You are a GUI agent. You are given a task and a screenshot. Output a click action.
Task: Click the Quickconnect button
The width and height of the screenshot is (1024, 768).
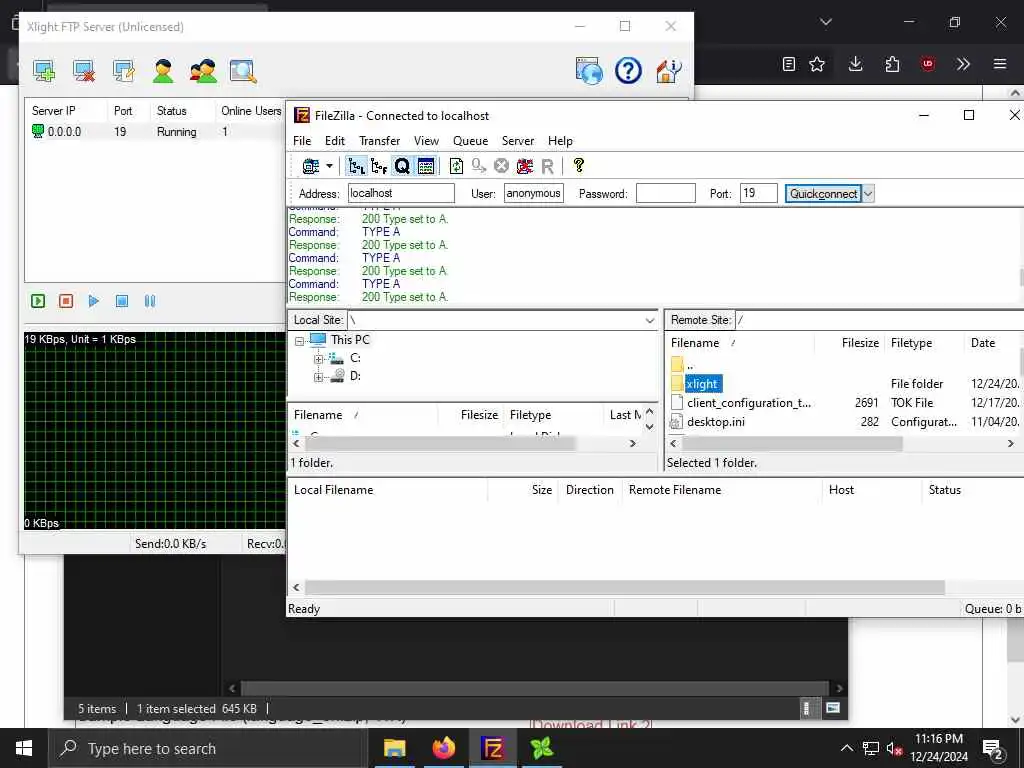(x=823, y=193)
